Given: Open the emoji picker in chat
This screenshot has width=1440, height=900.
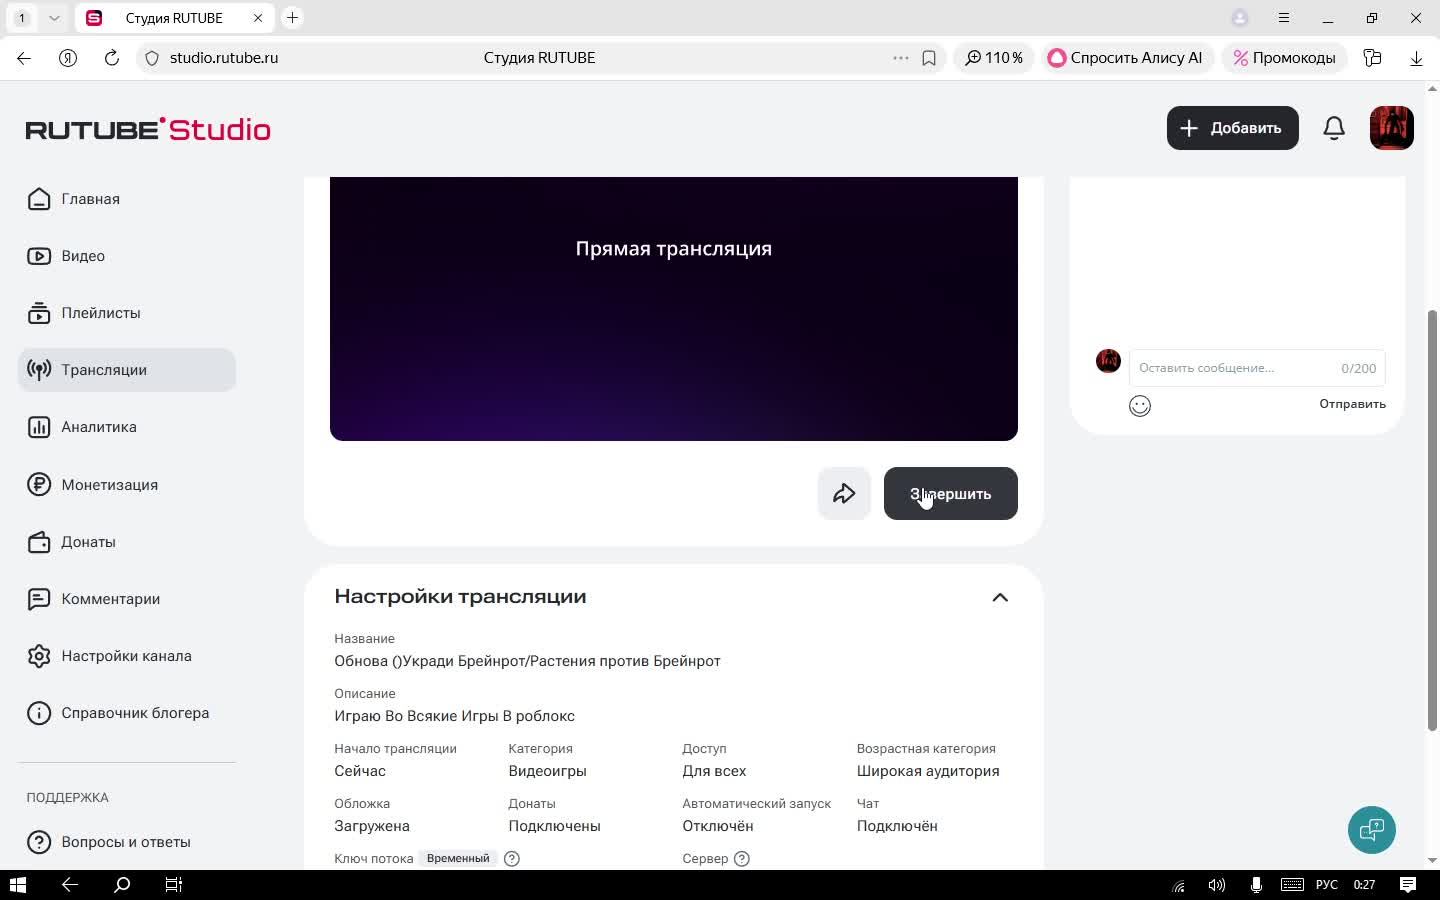Looking at the screenshot, I should click(x=1140, y=405).
